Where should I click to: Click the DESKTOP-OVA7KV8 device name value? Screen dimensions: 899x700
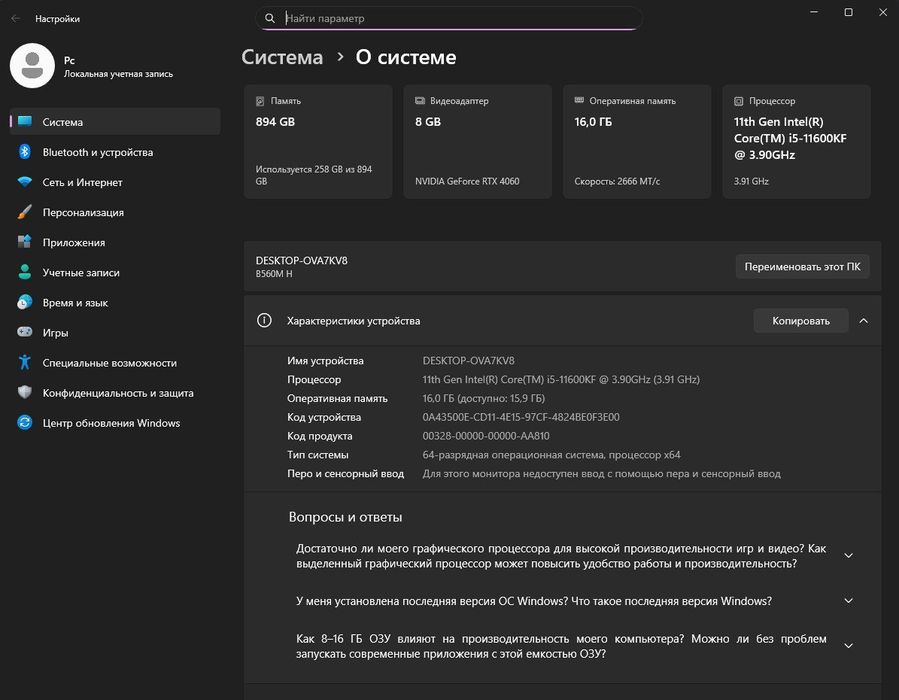[468, 361]
